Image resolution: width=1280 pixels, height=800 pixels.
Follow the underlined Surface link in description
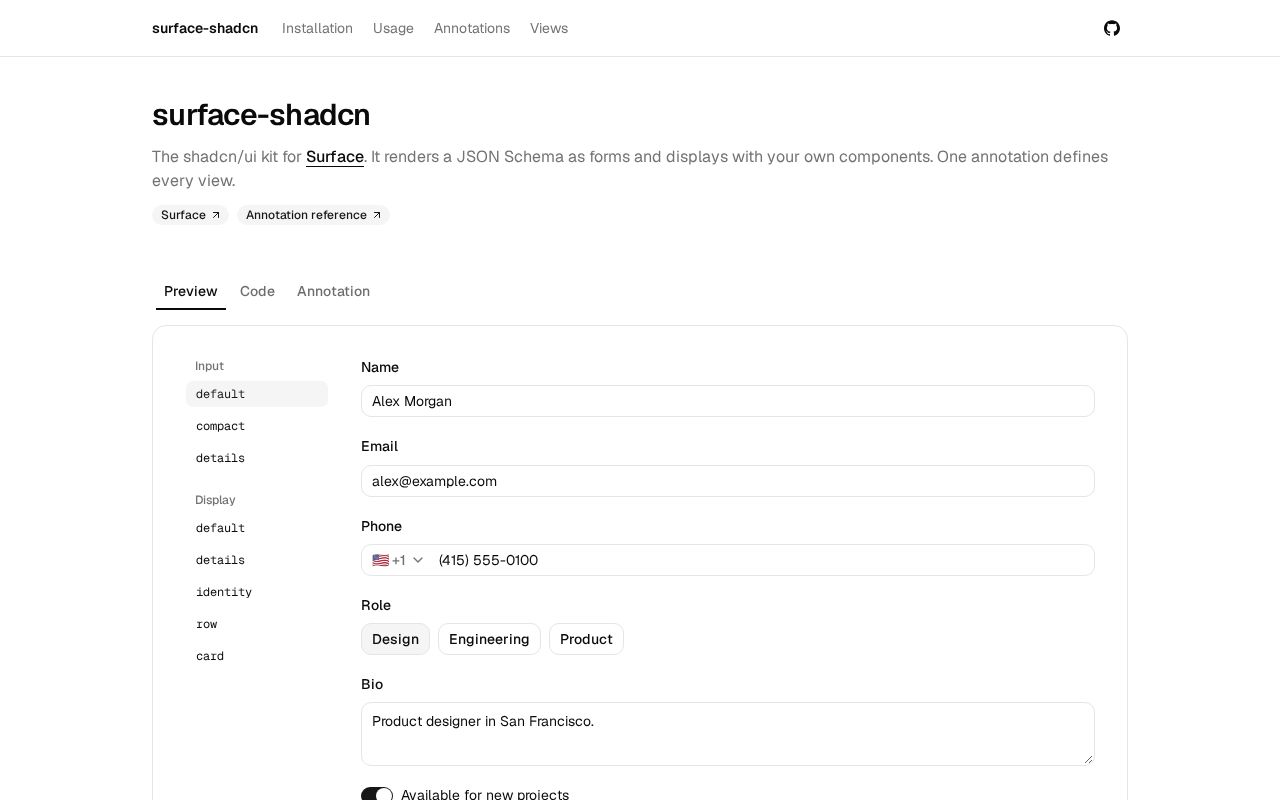pyautogui.click(x=335, y=157)
